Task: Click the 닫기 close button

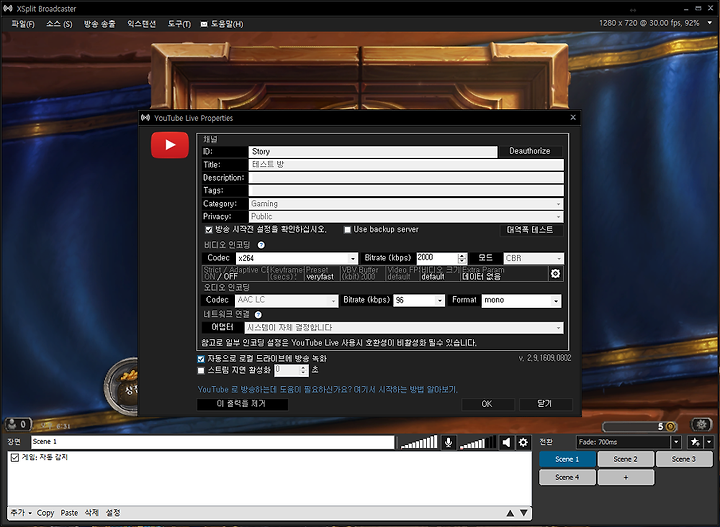Action: [545, 404]
